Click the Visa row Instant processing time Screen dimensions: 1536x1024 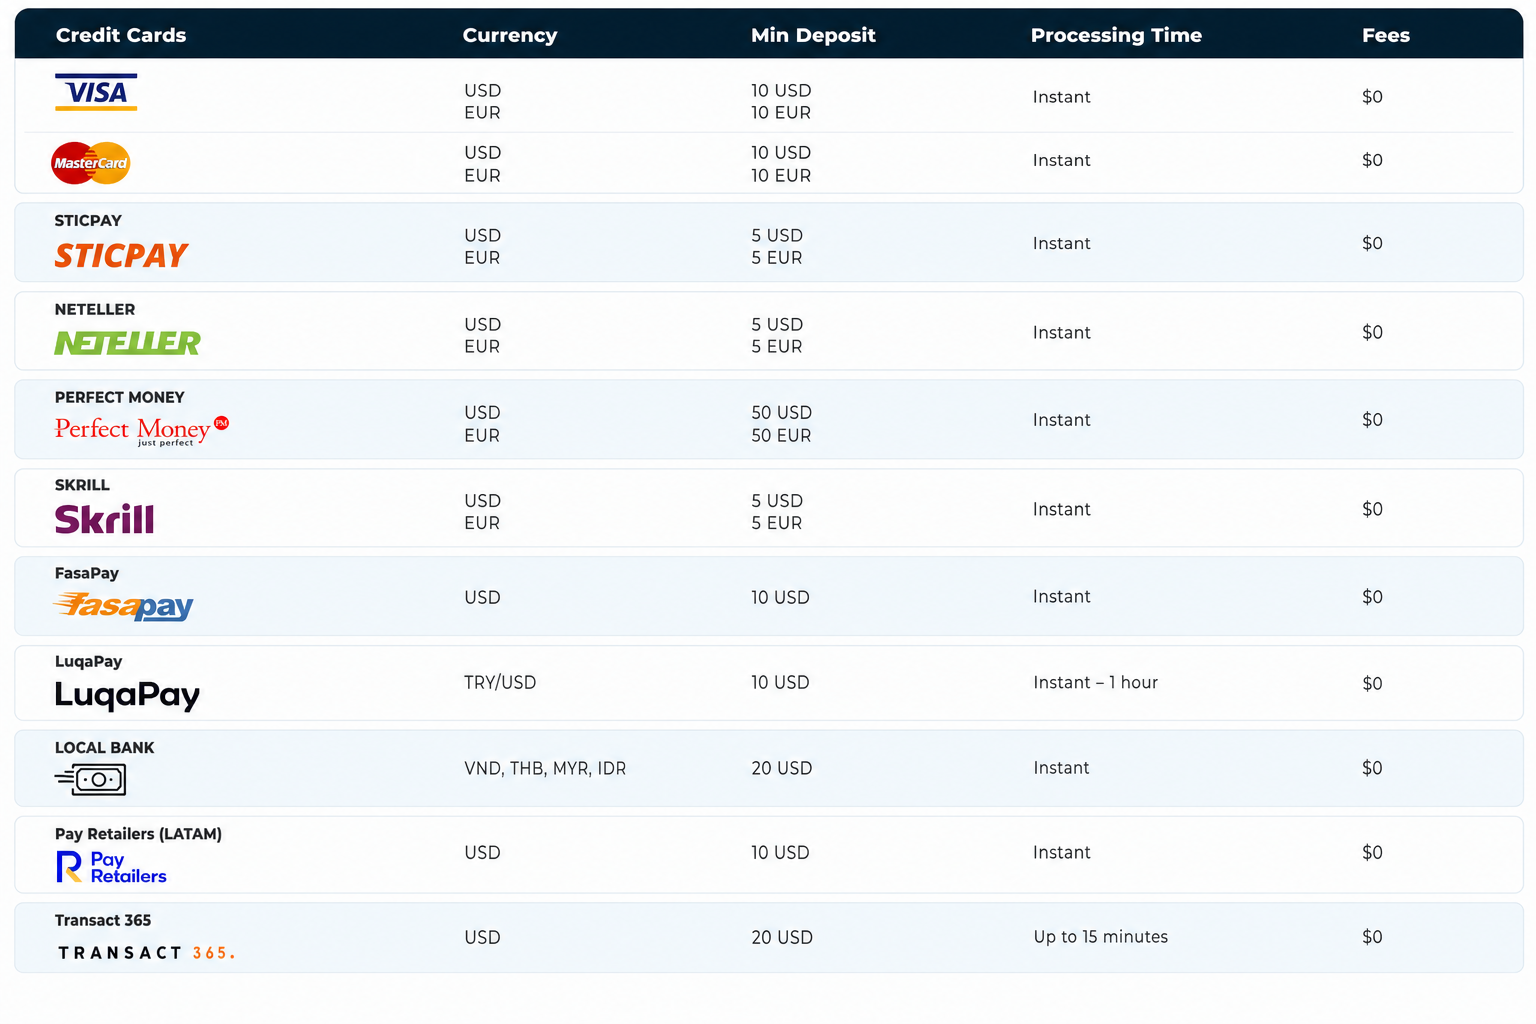[1061, 97]
